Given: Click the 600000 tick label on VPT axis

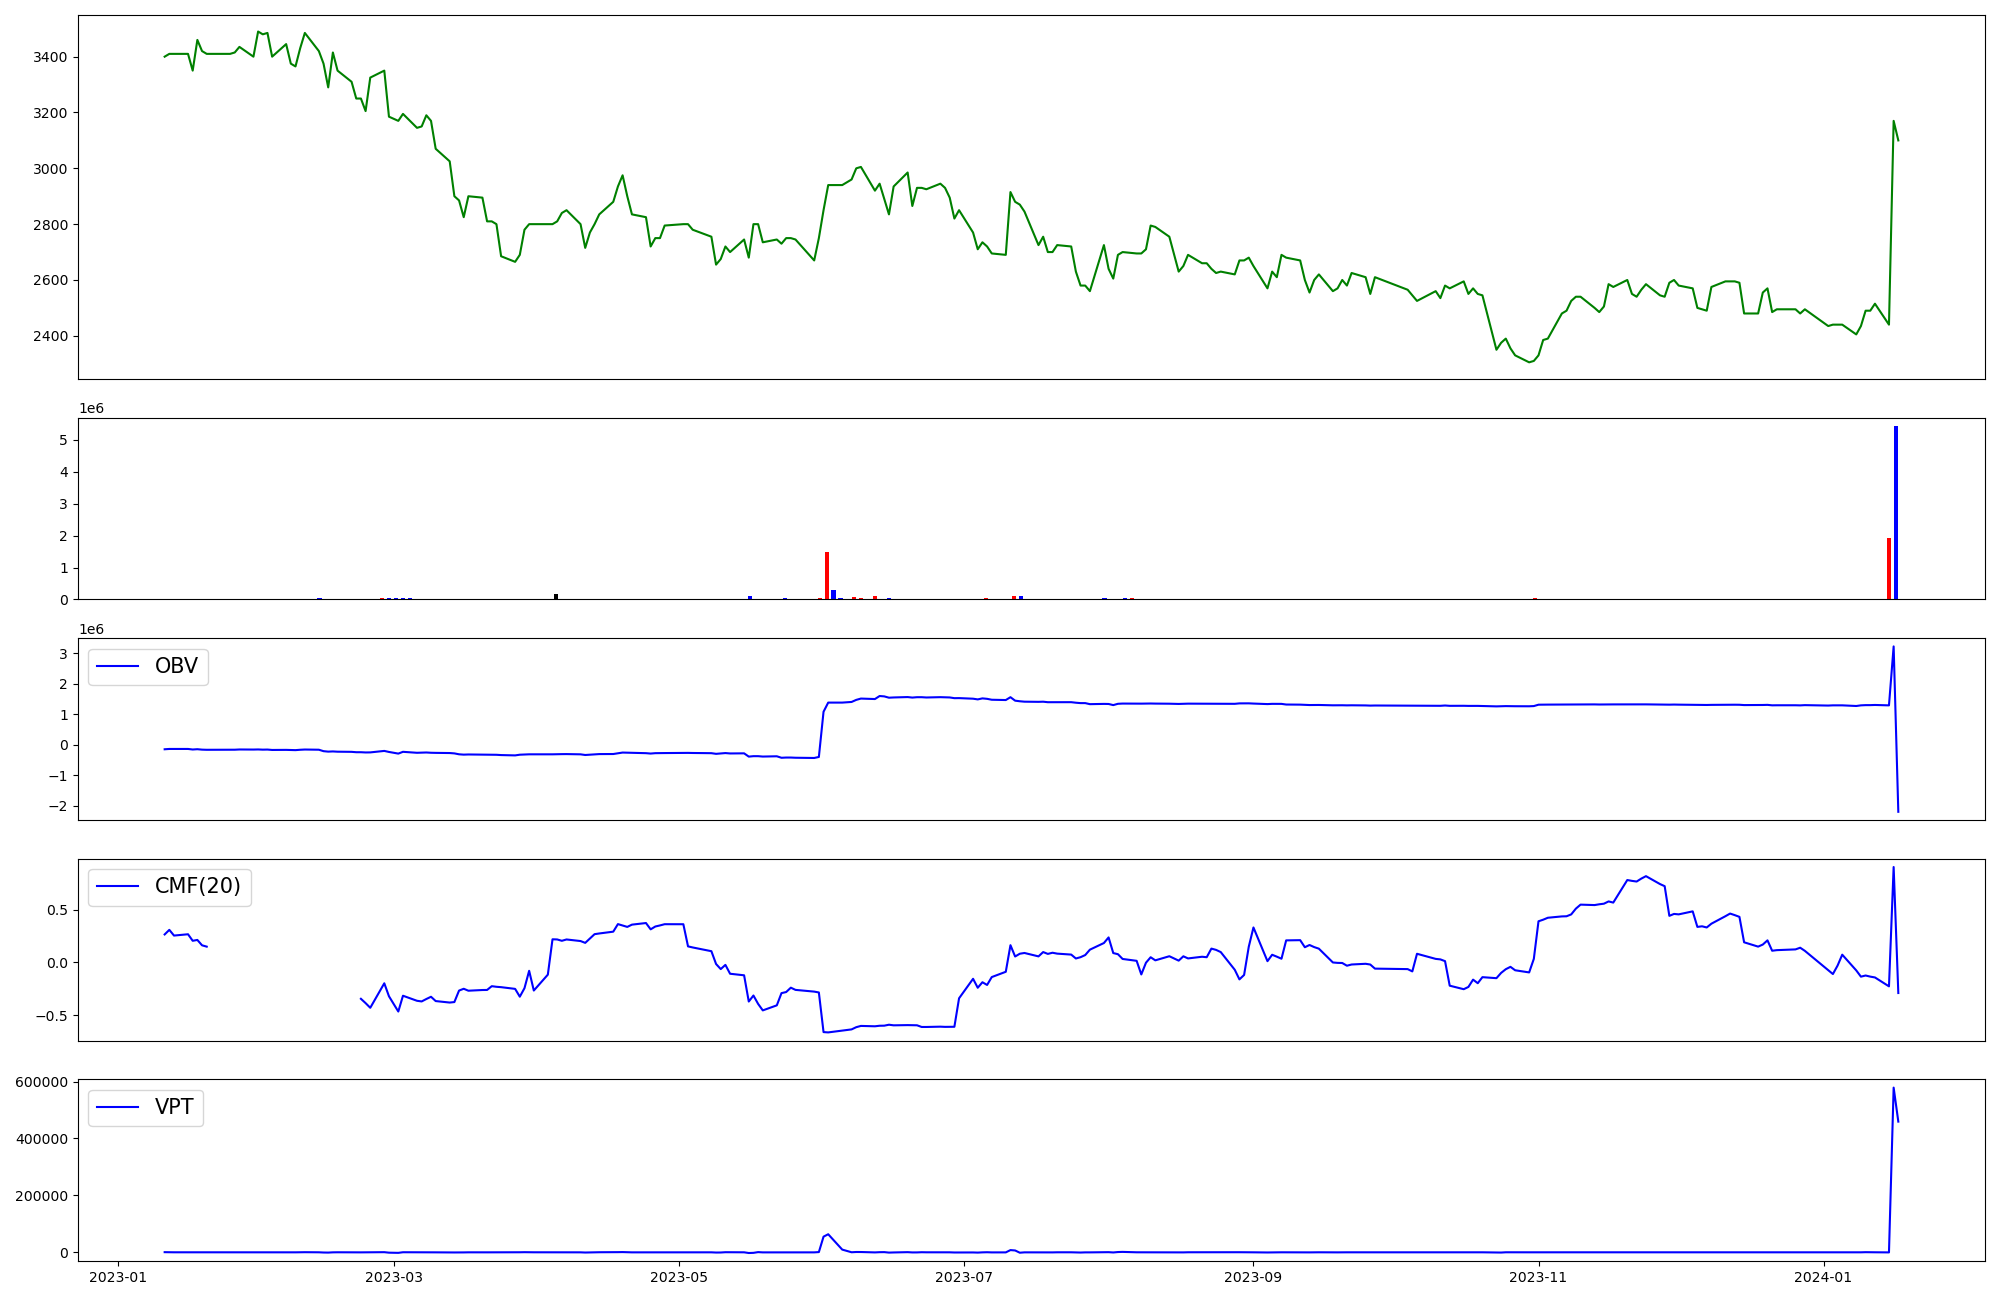Looking at the screenshot, I should click(x=41, y=1082).
